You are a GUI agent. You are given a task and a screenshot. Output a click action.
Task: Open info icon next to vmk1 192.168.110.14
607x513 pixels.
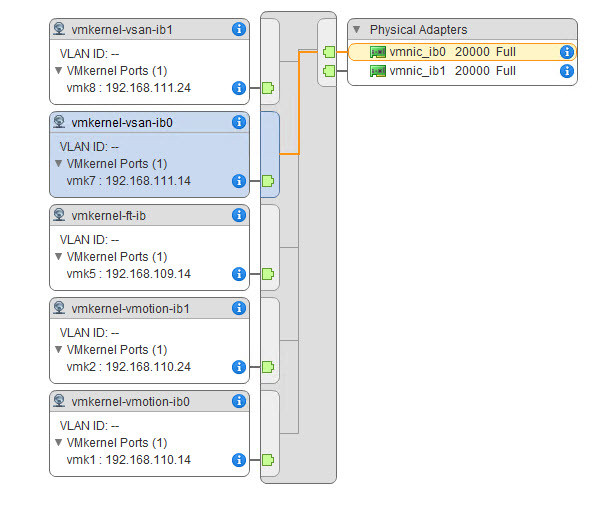point(238,460)
